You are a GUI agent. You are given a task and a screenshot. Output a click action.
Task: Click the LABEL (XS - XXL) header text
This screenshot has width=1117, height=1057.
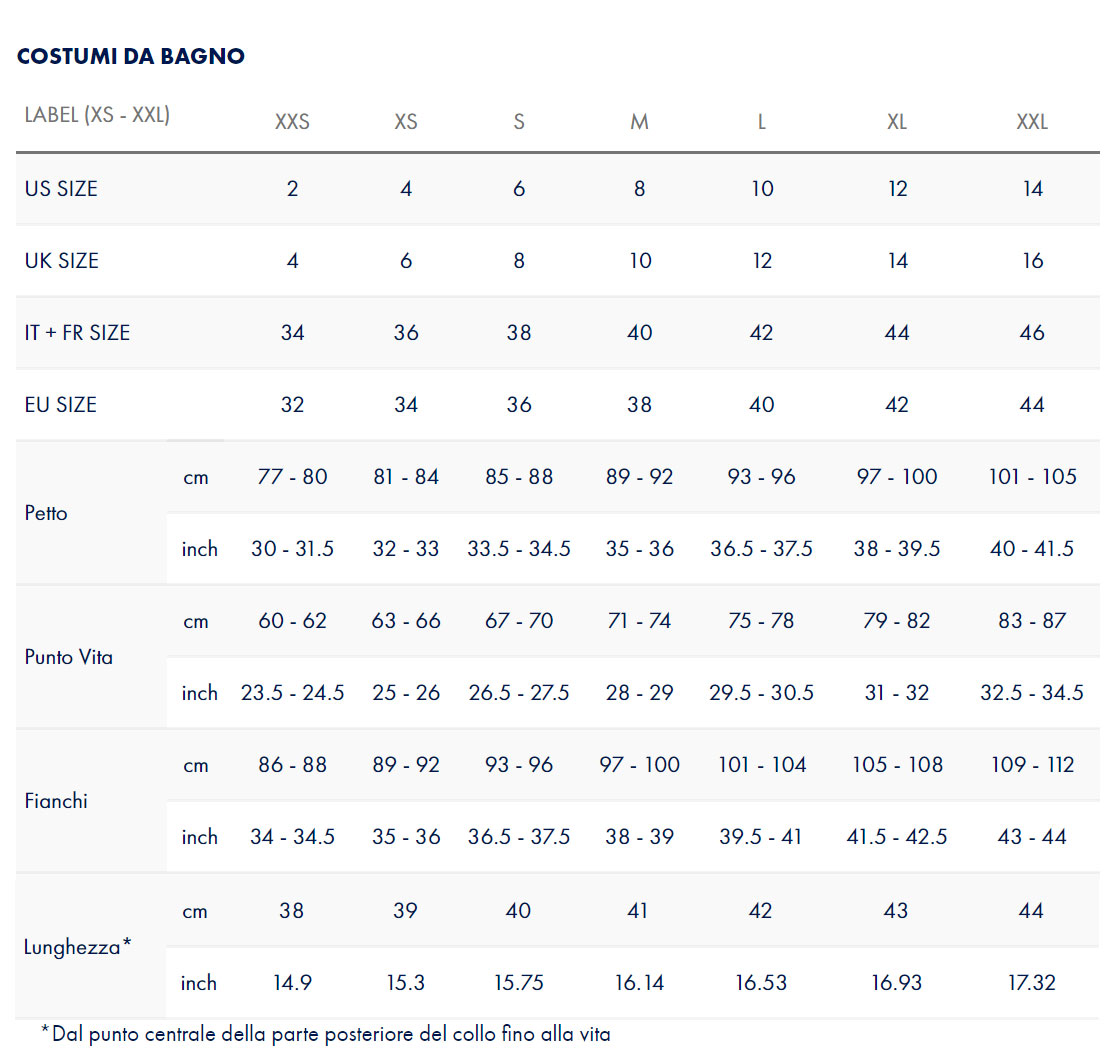click(98, 115)
